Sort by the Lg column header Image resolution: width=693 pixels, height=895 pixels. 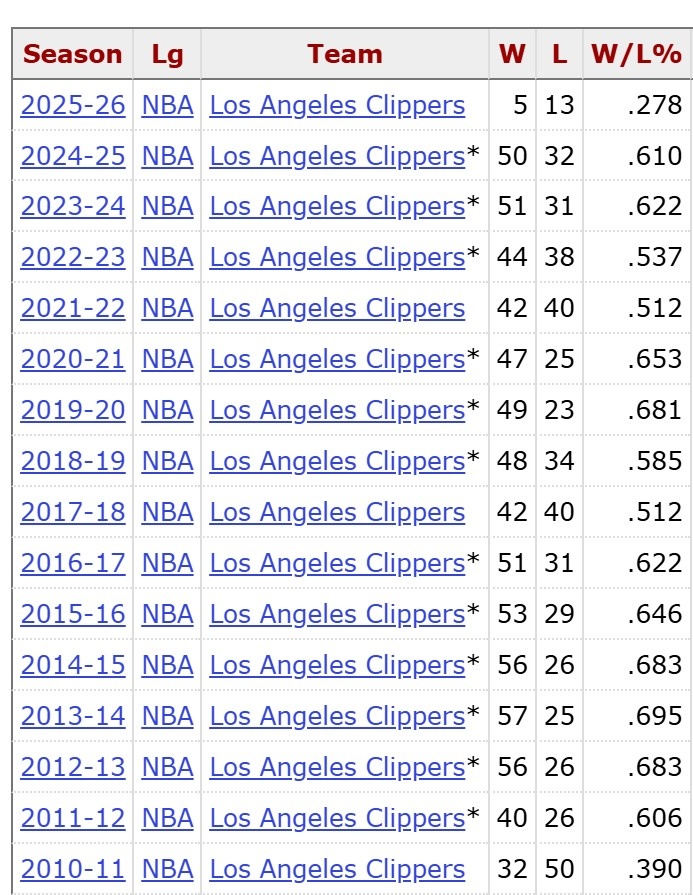[167, 54]
